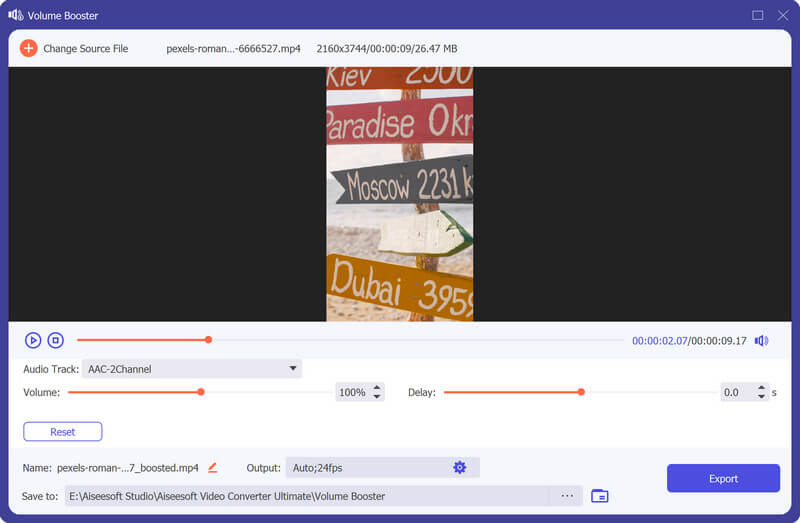Click the Volume Booster title icon
800x523 pixels.
[x=16, y=15]
